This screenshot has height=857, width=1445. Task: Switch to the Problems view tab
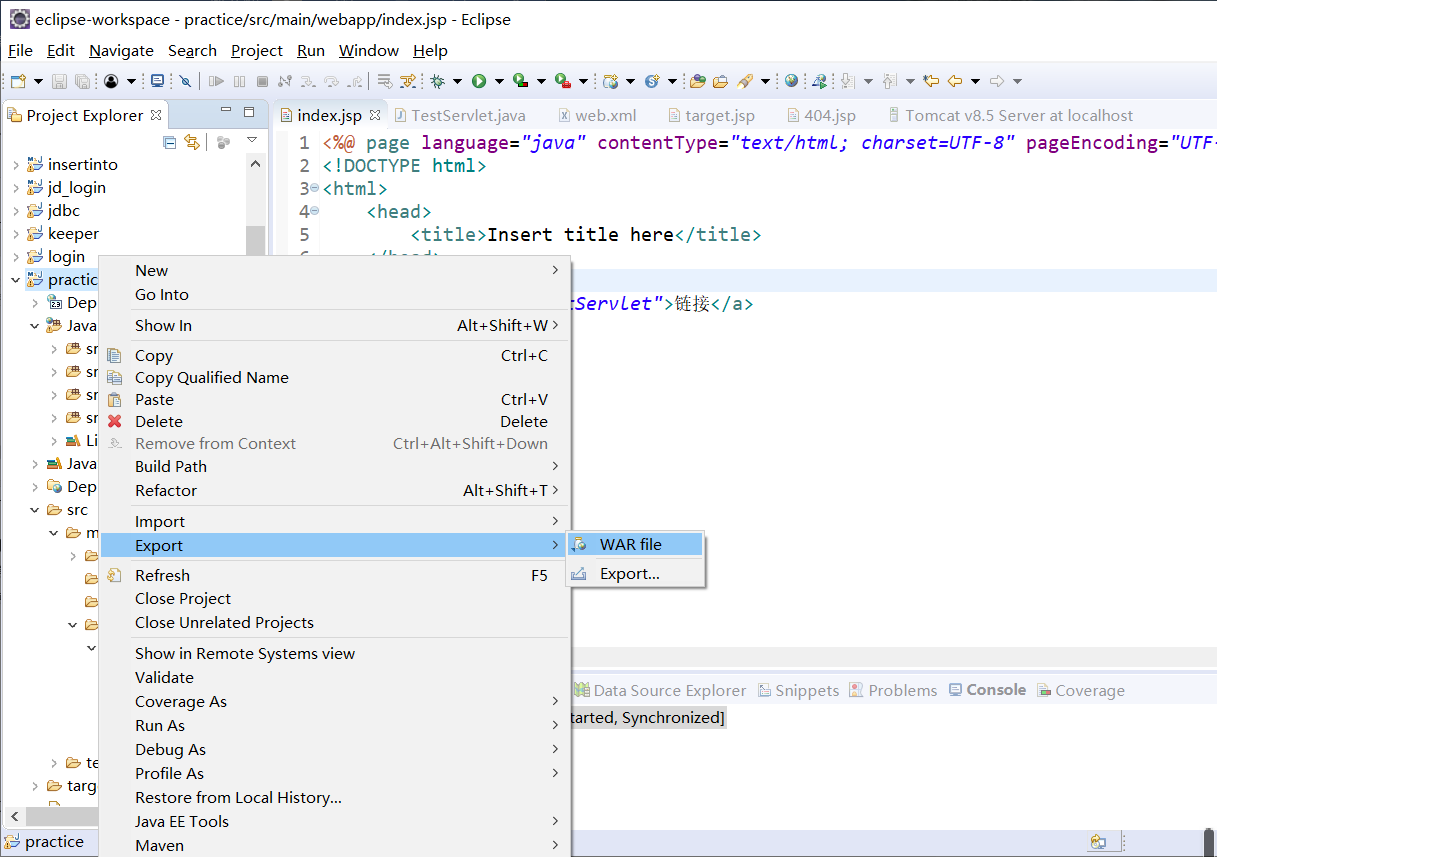pyautogui.click(x=893, y=690)
